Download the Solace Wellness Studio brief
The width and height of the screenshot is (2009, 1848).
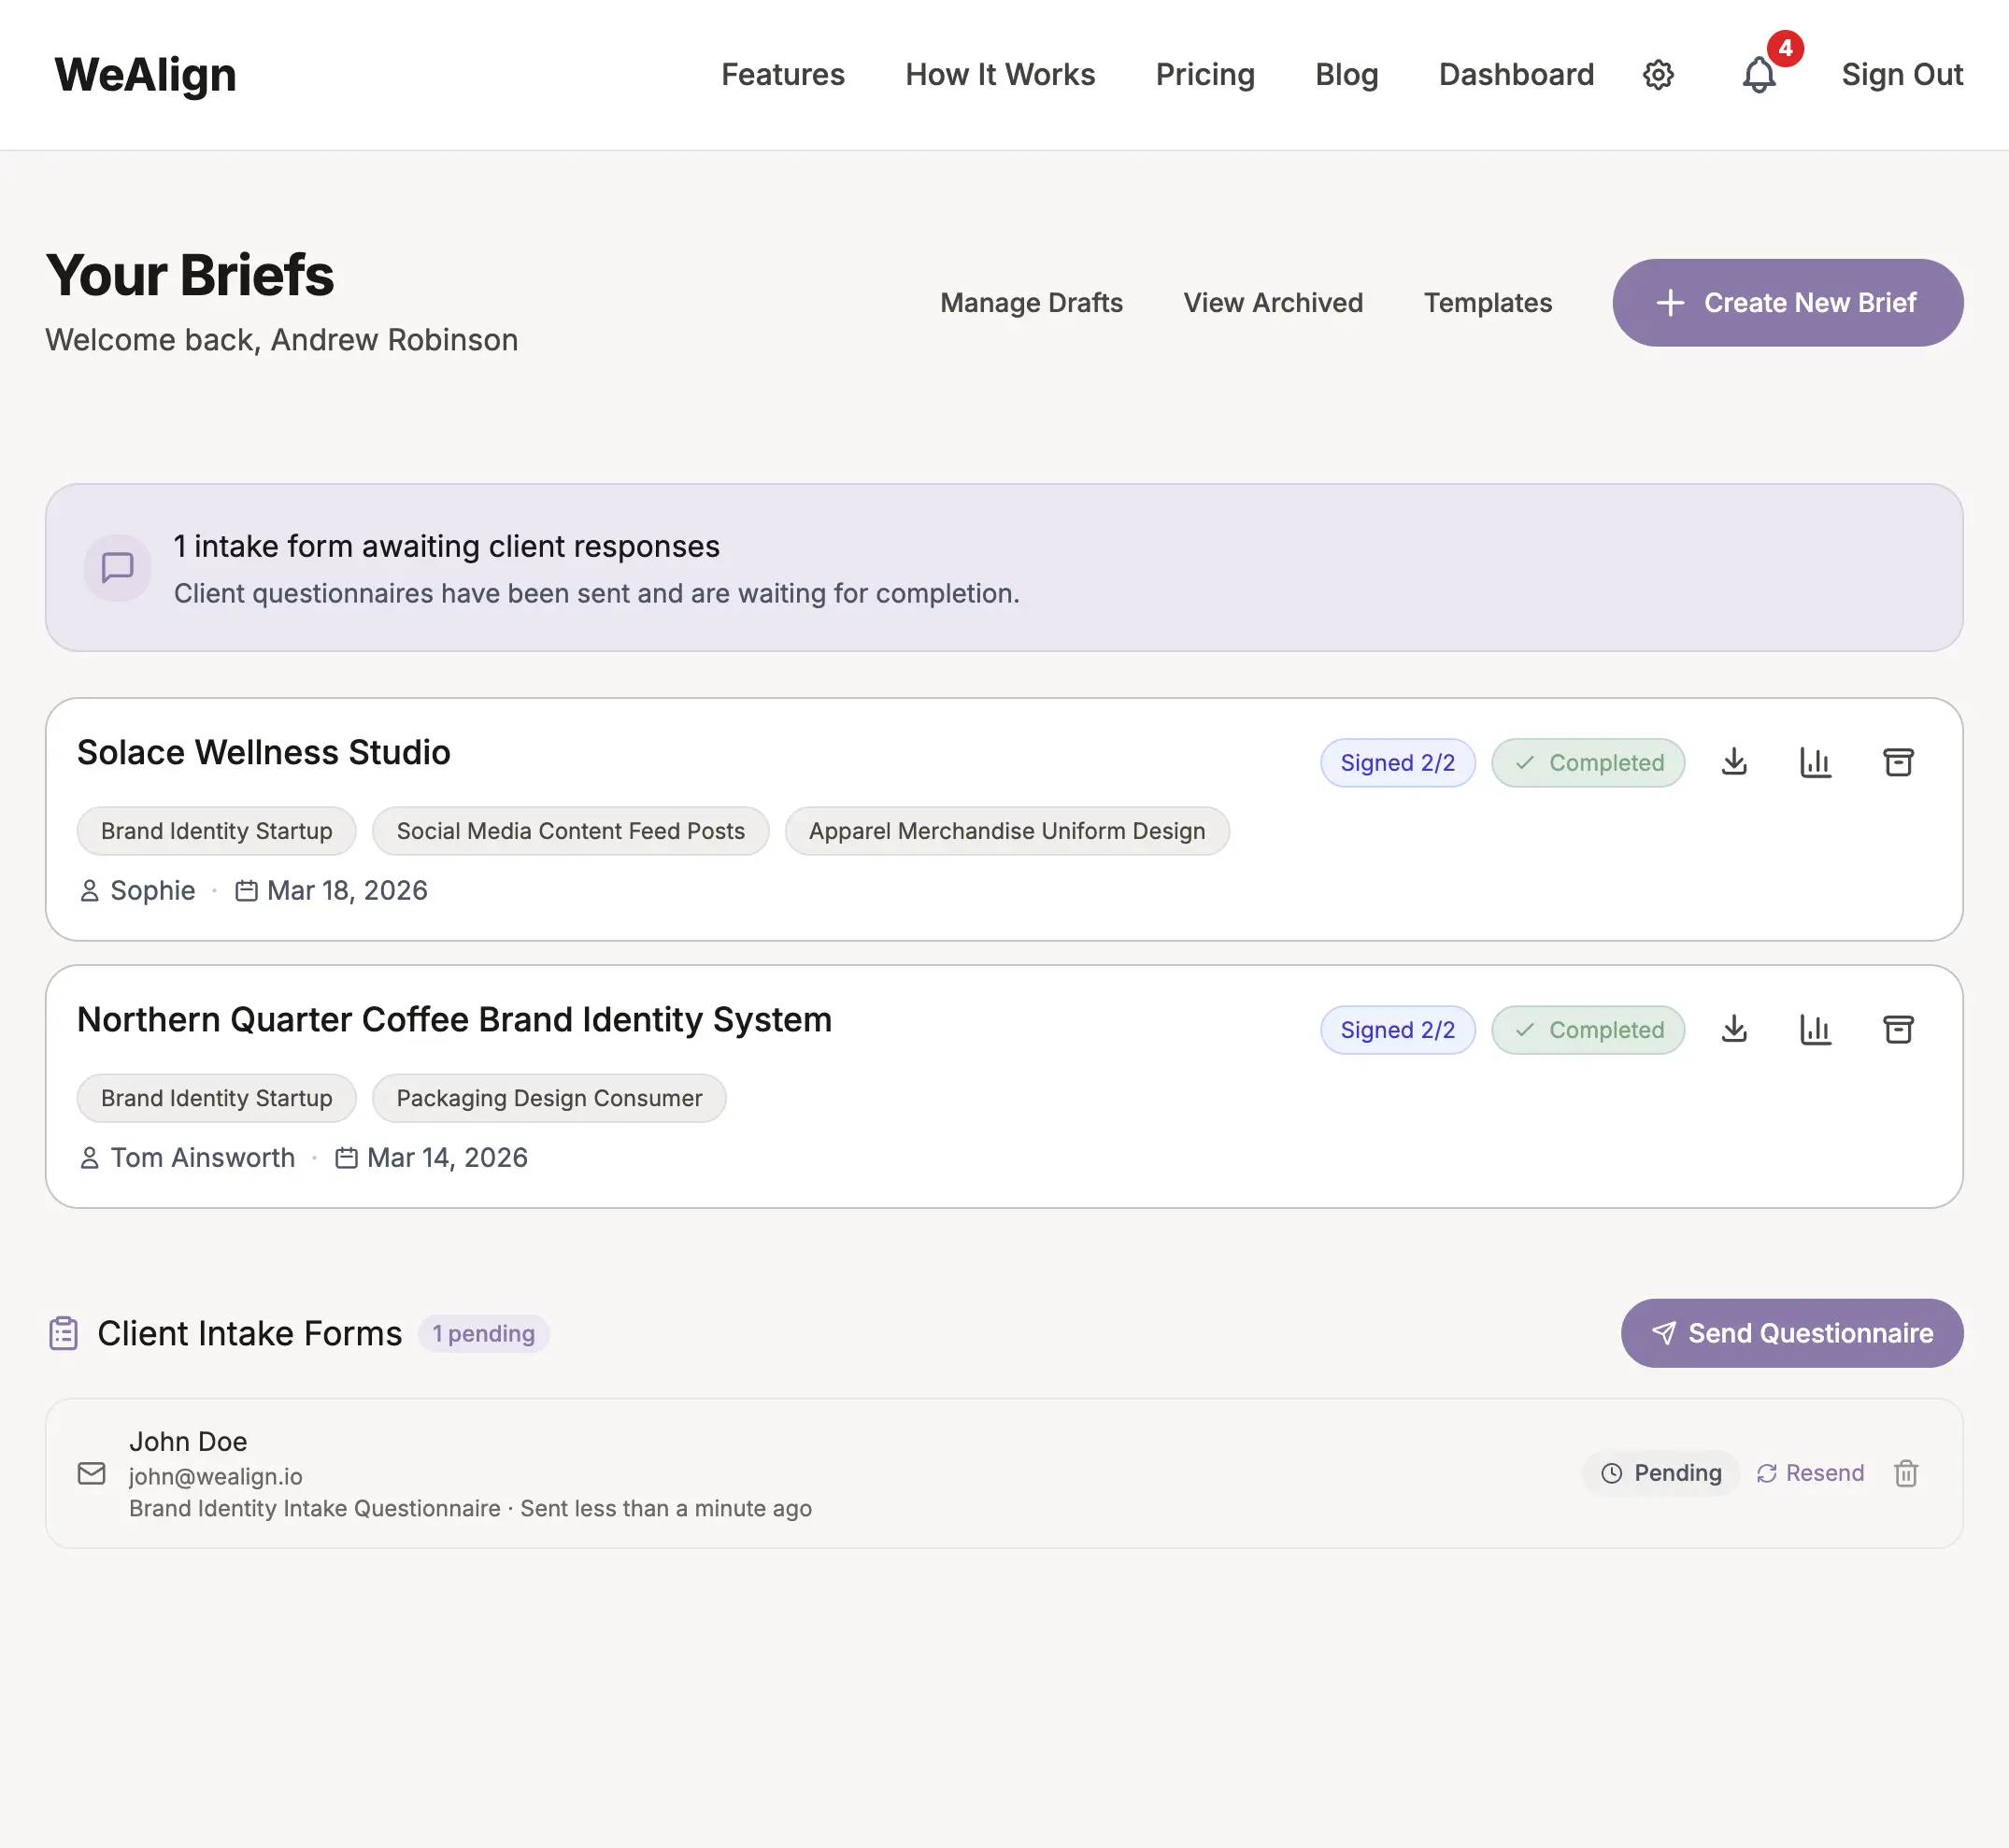(1735, 762)
